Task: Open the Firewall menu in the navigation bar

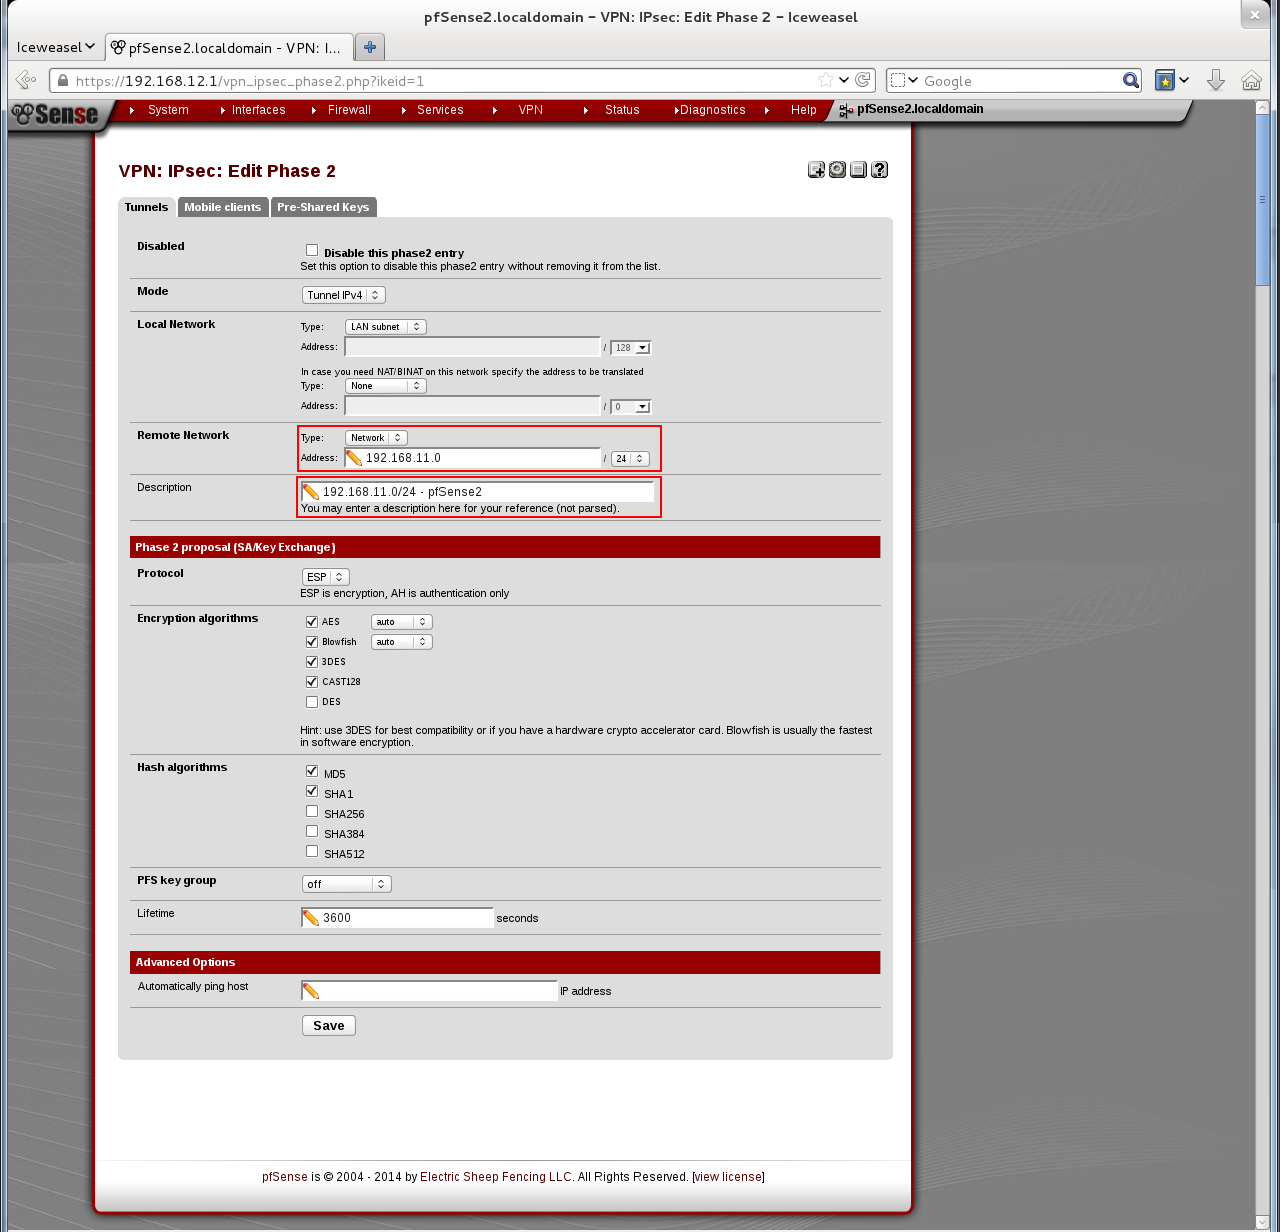Action: (349, 110)
